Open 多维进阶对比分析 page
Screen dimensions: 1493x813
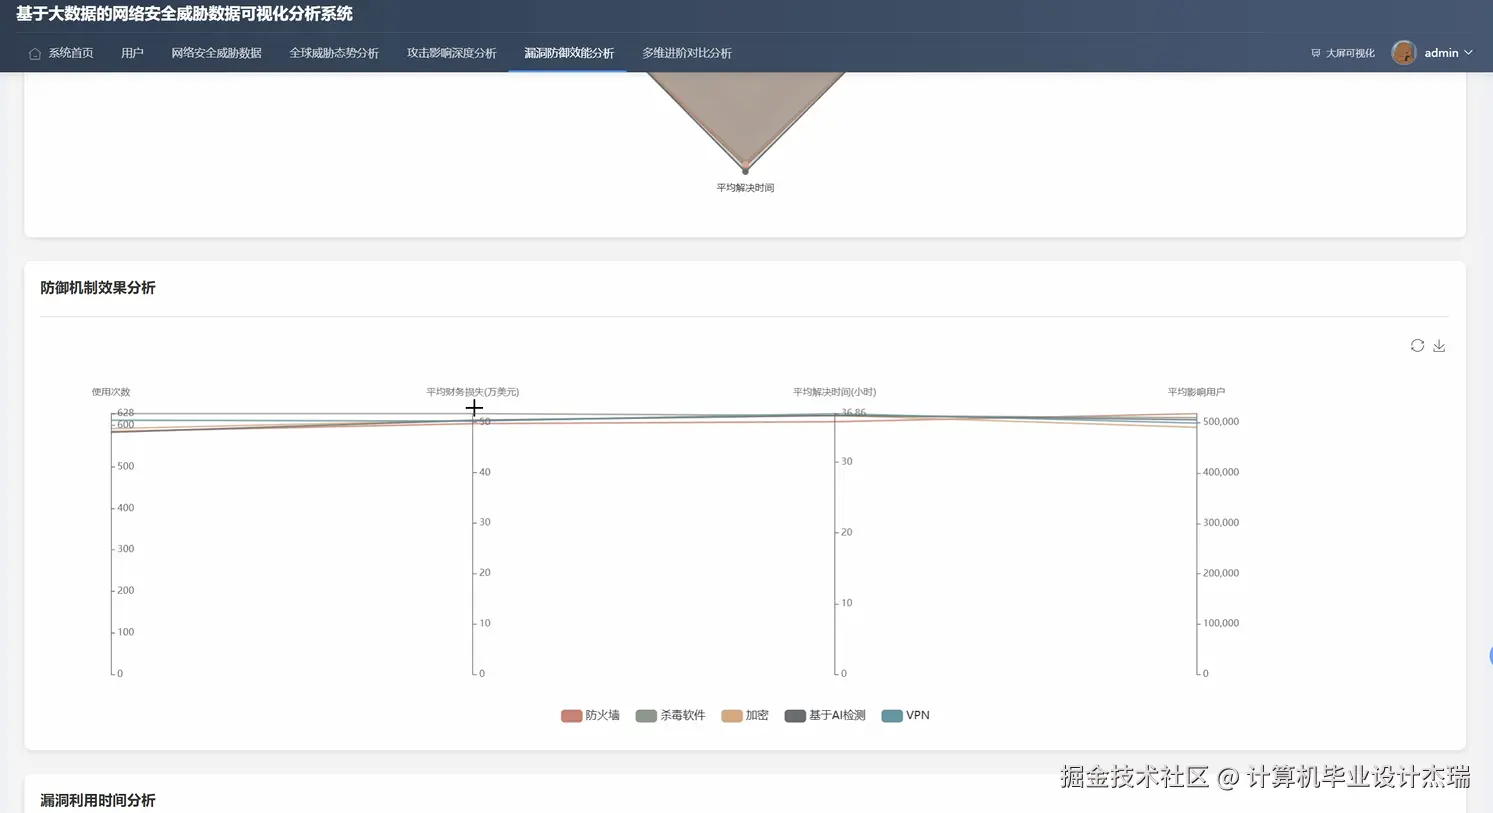687,53
